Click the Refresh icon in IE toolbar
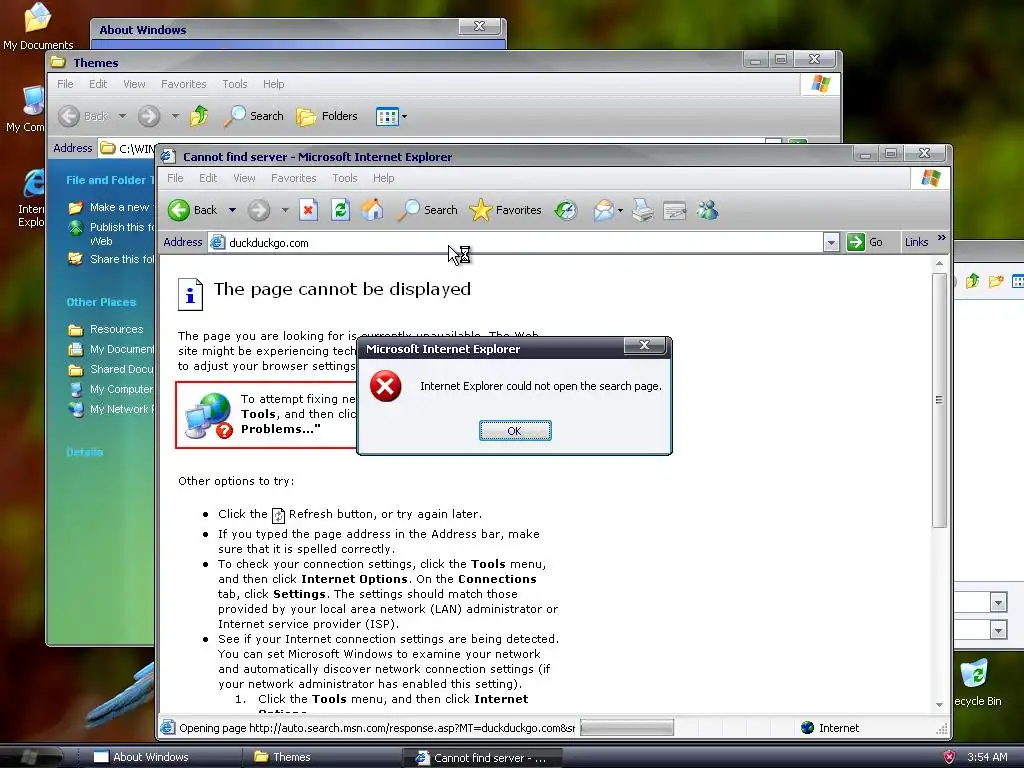1024x768 pixels. coord(340,210)
